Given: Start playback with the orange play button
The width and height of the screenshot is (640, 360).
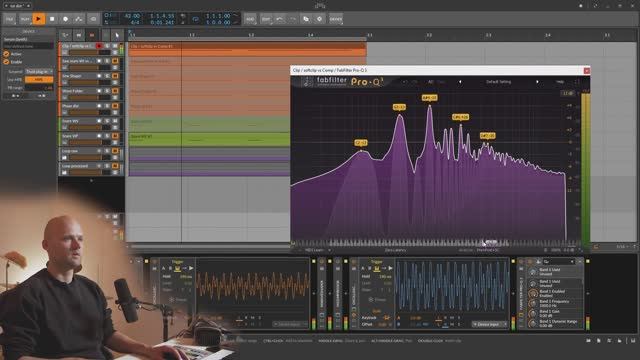Looking at the screenshot, I should [x=38, y=19].
